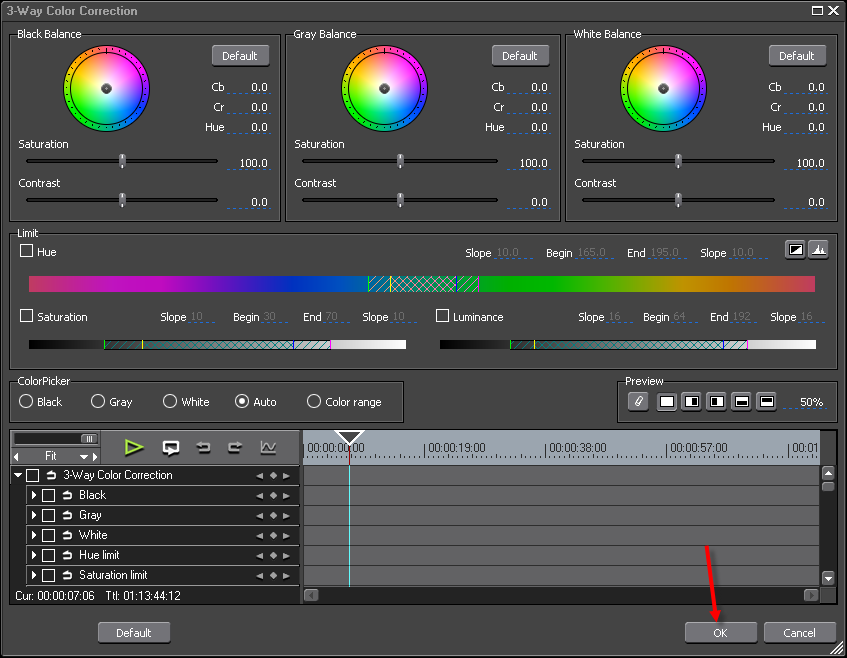Reset White Balance with Default button

[x=797, y=56]
